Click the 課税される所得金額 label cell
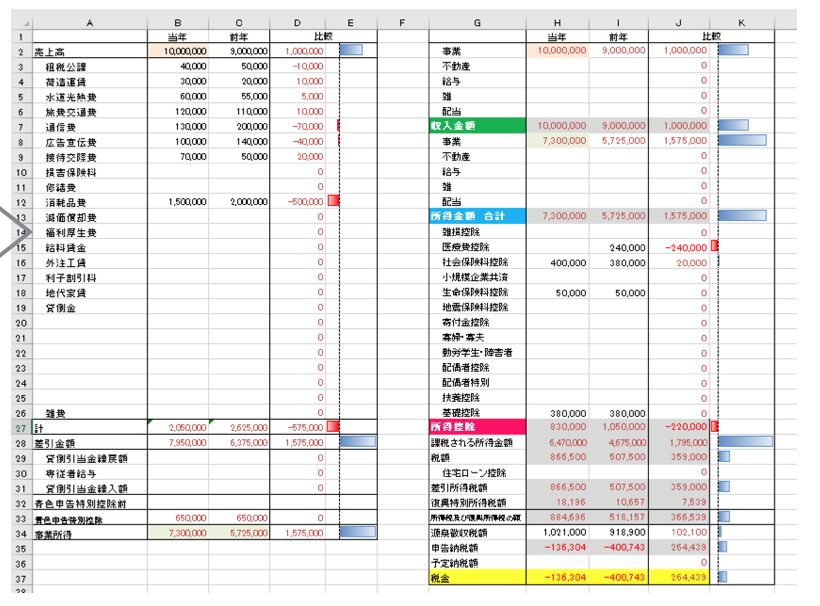 click(477, 443)
